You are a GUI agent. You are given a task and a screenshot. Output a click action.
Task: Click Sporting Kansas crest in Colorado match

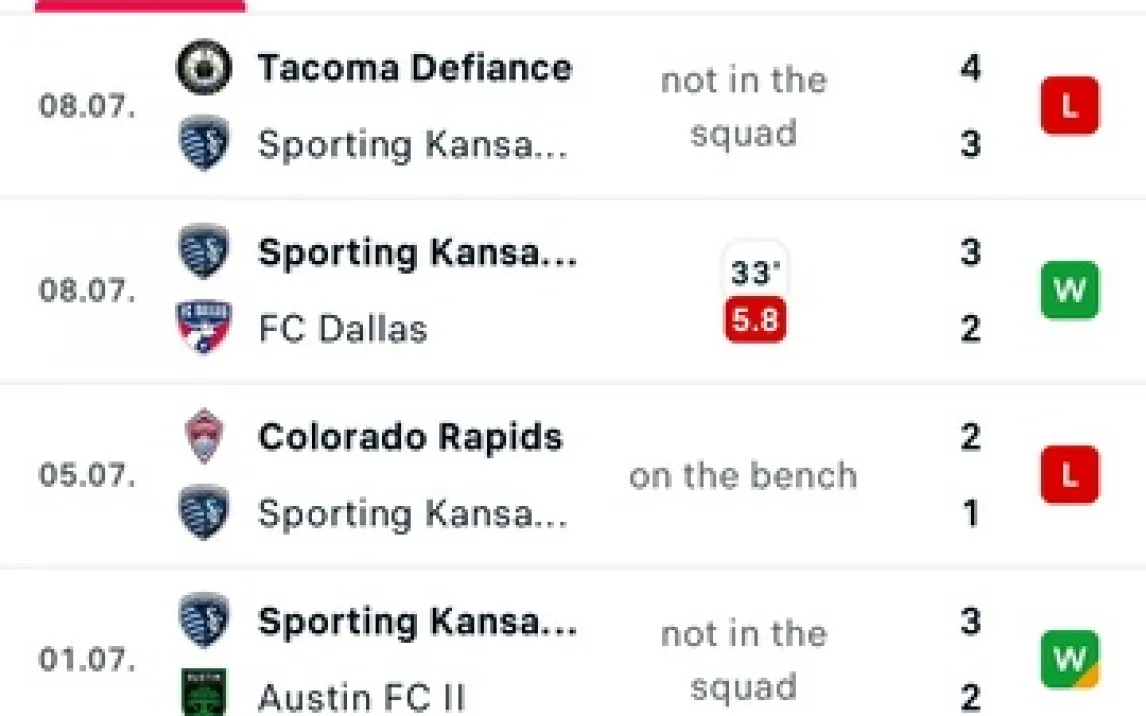204,513
